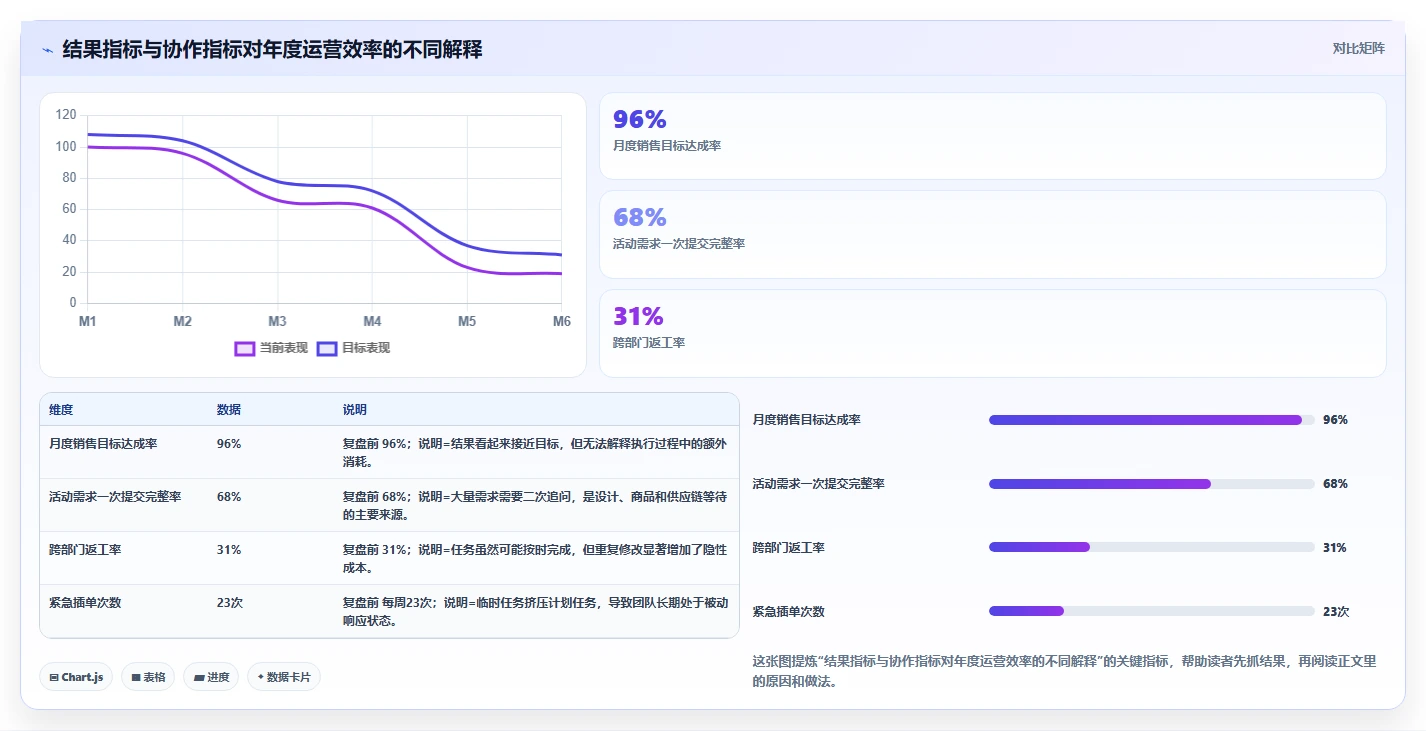Click the M3 axis label on chart
This screenshot has height=731, width=1426.
point(277,321)
